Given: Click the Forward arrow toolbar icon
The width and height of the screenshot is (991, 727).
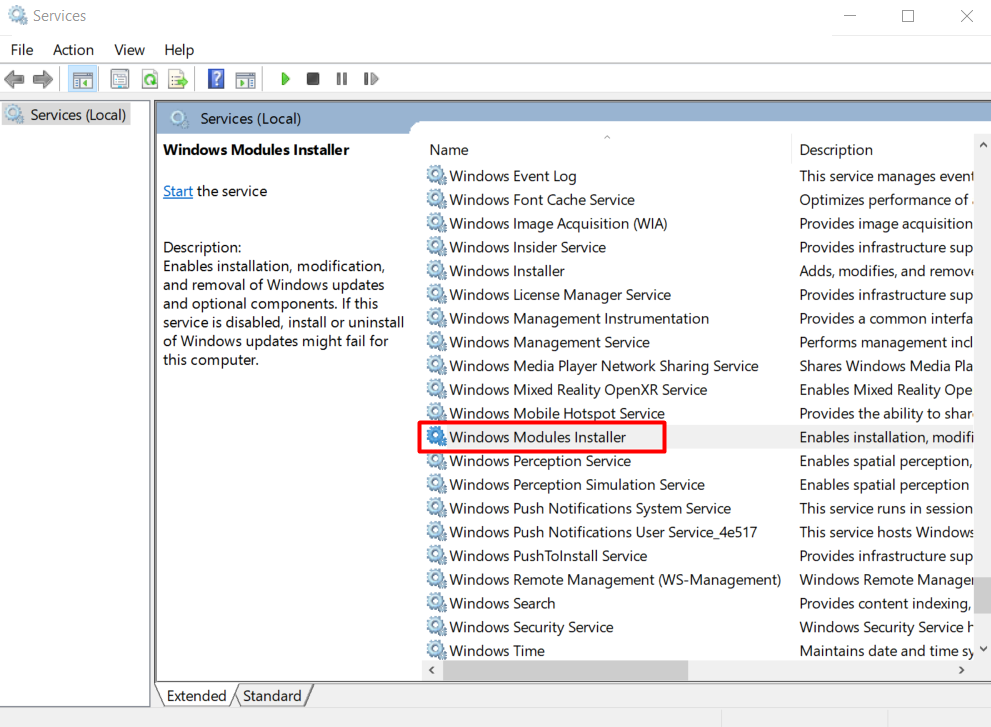Looking at the screenshot, I should pos(43,79).
